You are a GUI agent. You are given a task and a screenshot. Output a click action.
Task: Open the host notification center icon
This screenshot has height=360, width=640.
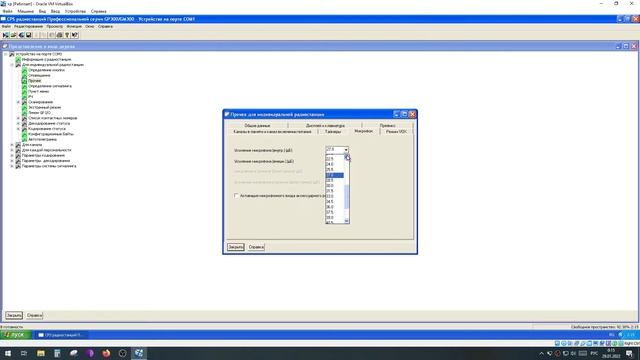coord(629,353)
